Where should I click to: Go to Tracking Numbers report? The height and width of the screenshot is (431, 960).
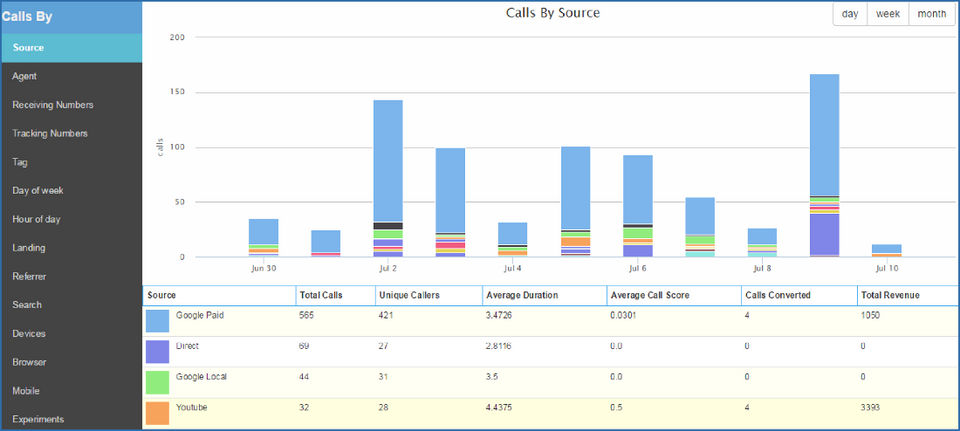tap(72, 133)
